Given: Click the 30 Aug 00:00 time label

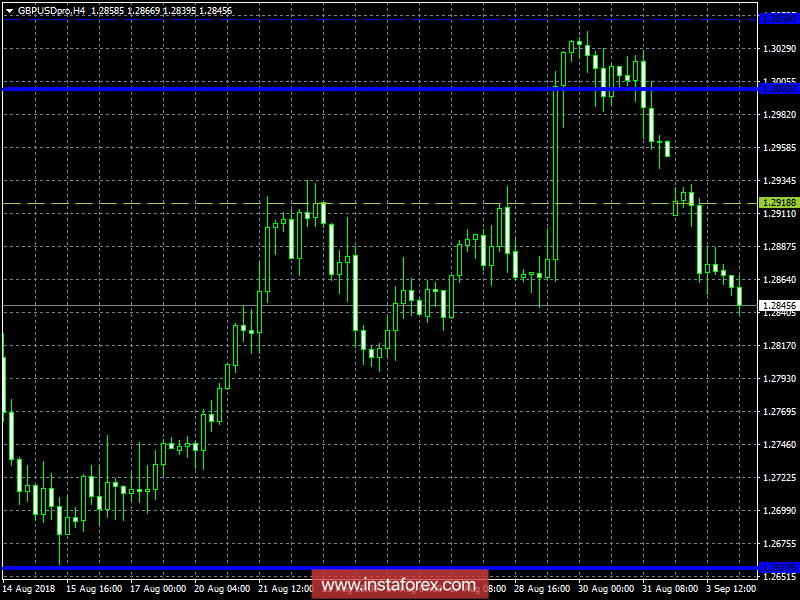Looking at the screenshot, I should tap(606, 589).
